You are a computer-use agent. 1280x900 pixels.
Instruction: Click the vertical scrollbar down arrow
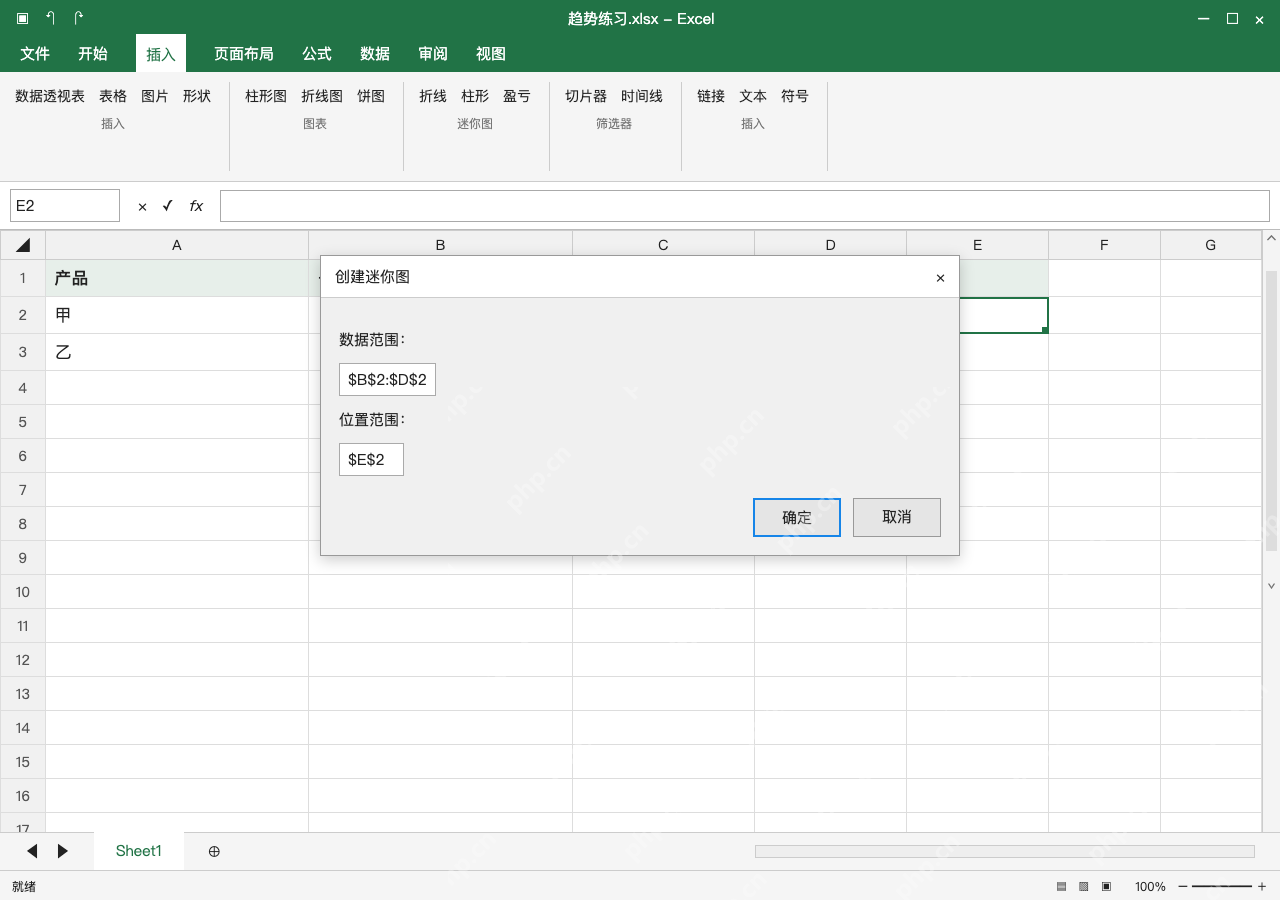(1271, 586)
